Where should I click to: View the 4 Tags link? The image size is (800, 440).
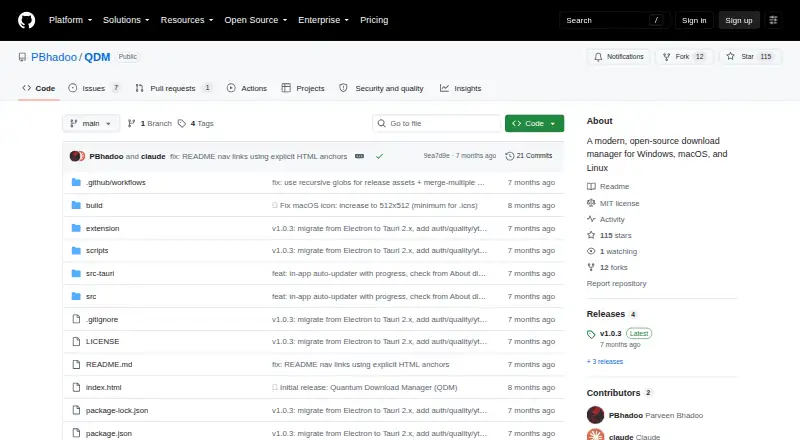196,124
